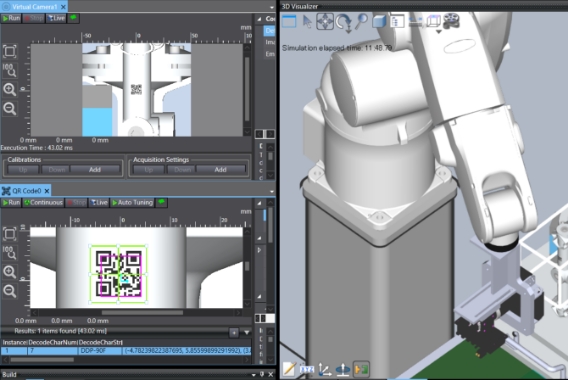This screenshot has height=380, width=568.
Task: Toggle Live mode in Virtual Camera1
Action: click(x=56, y=18)
